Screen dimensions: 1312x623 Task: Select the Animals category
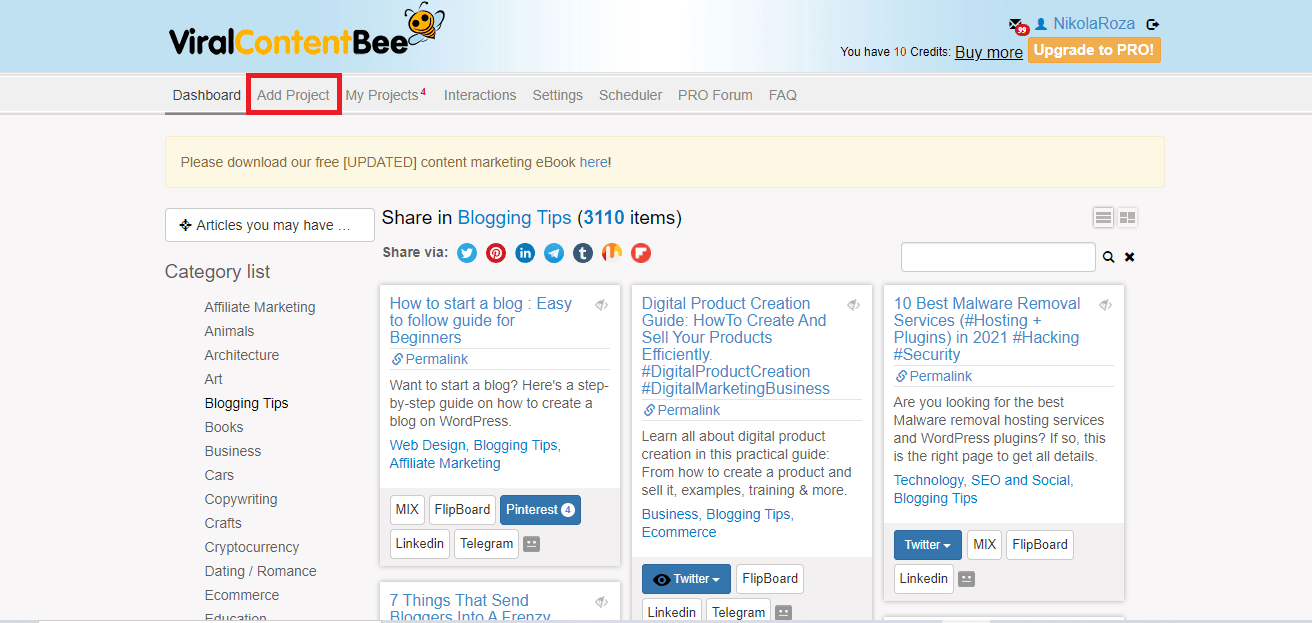pyautogui.click(x=229, y=331)
